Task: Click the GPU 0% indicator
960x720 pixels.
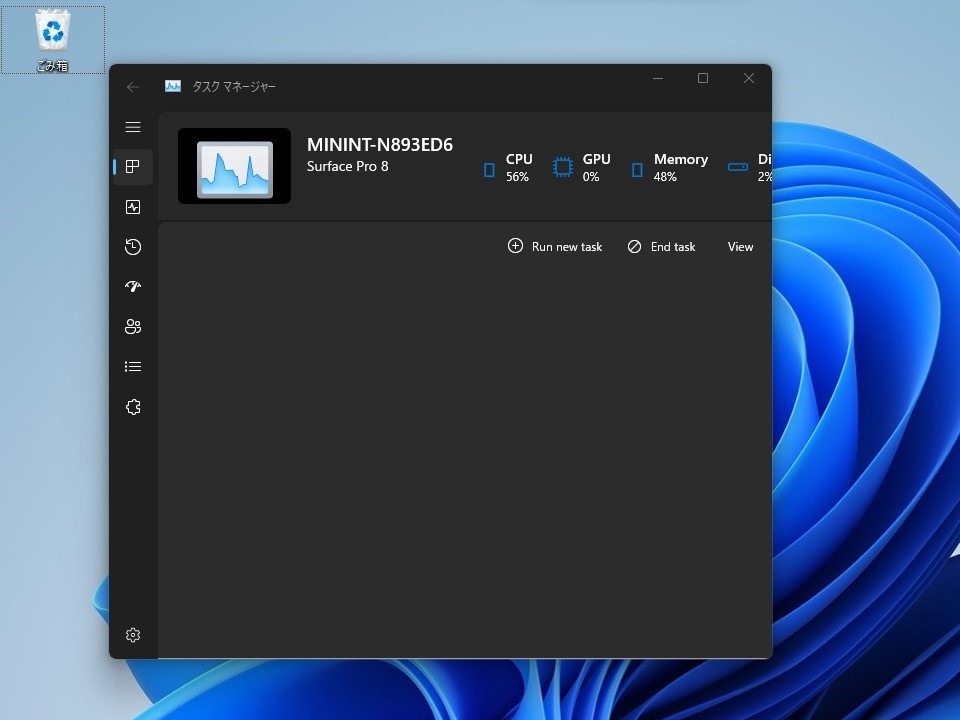Action: (582, 168)
